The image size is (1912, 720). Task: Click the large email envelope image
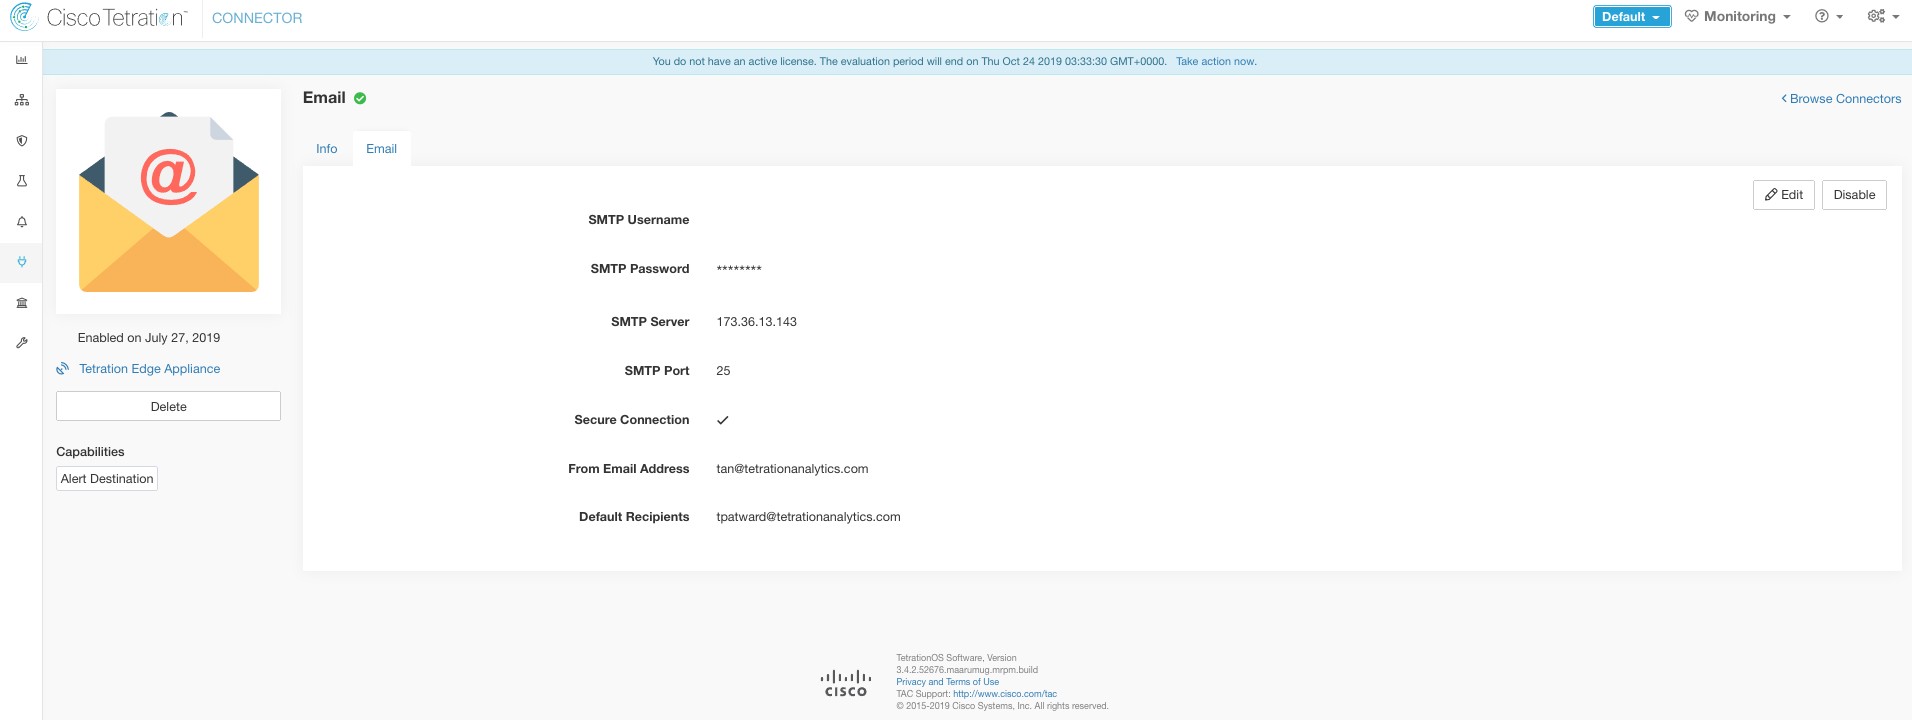169,202
